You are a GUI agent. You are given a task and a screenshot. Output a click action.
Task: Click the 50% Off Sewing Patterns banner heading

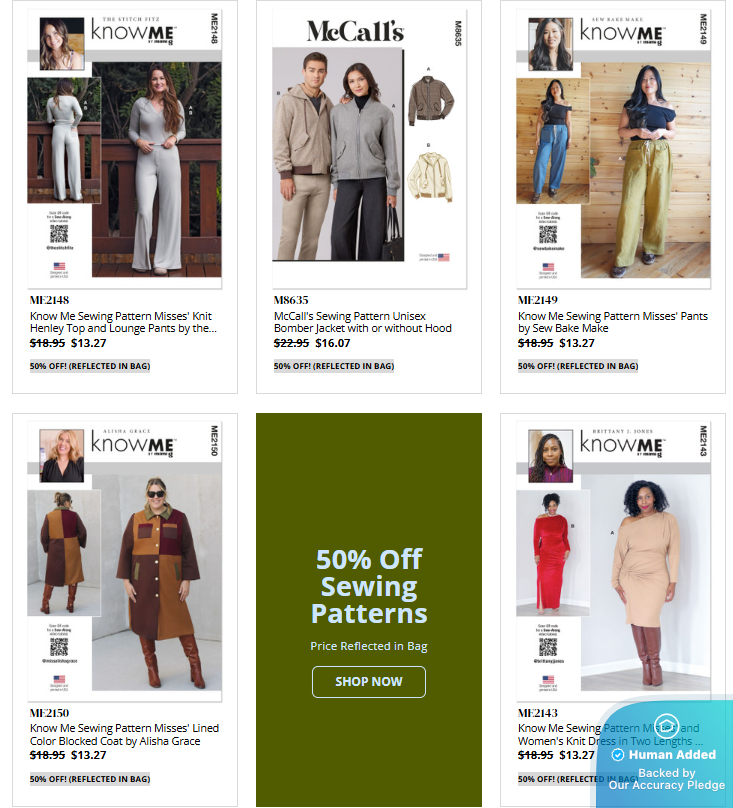[369, 586]
